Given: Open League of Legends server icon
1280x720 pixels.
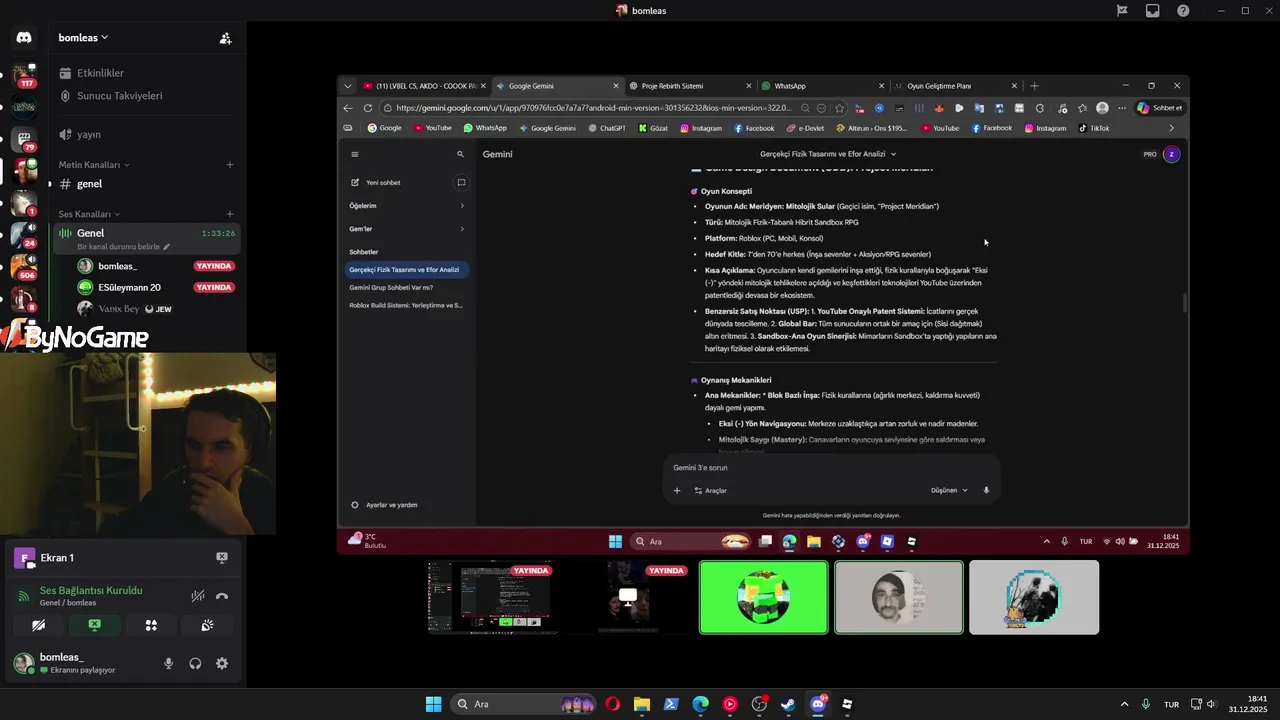Looking at the screenshot, I should pyautogui.click(x=24, y=107).
